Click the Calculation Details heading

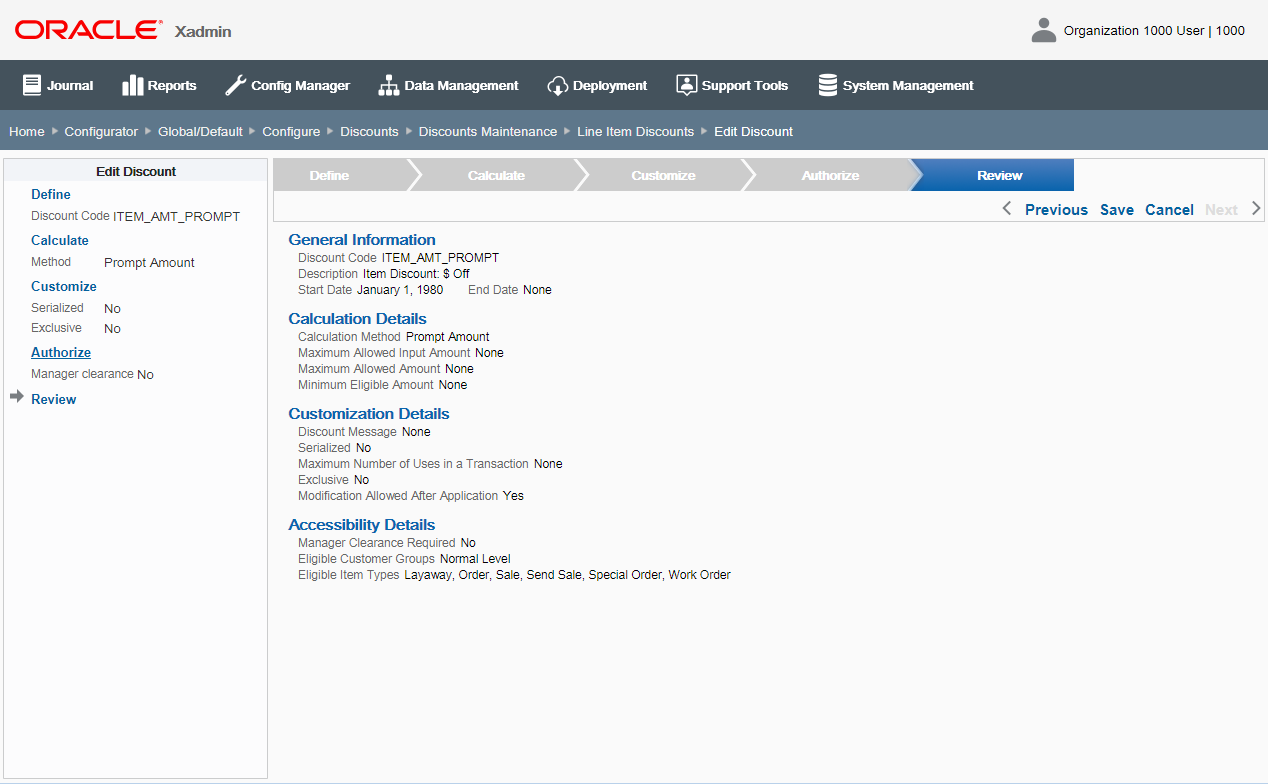pos(357,318)
